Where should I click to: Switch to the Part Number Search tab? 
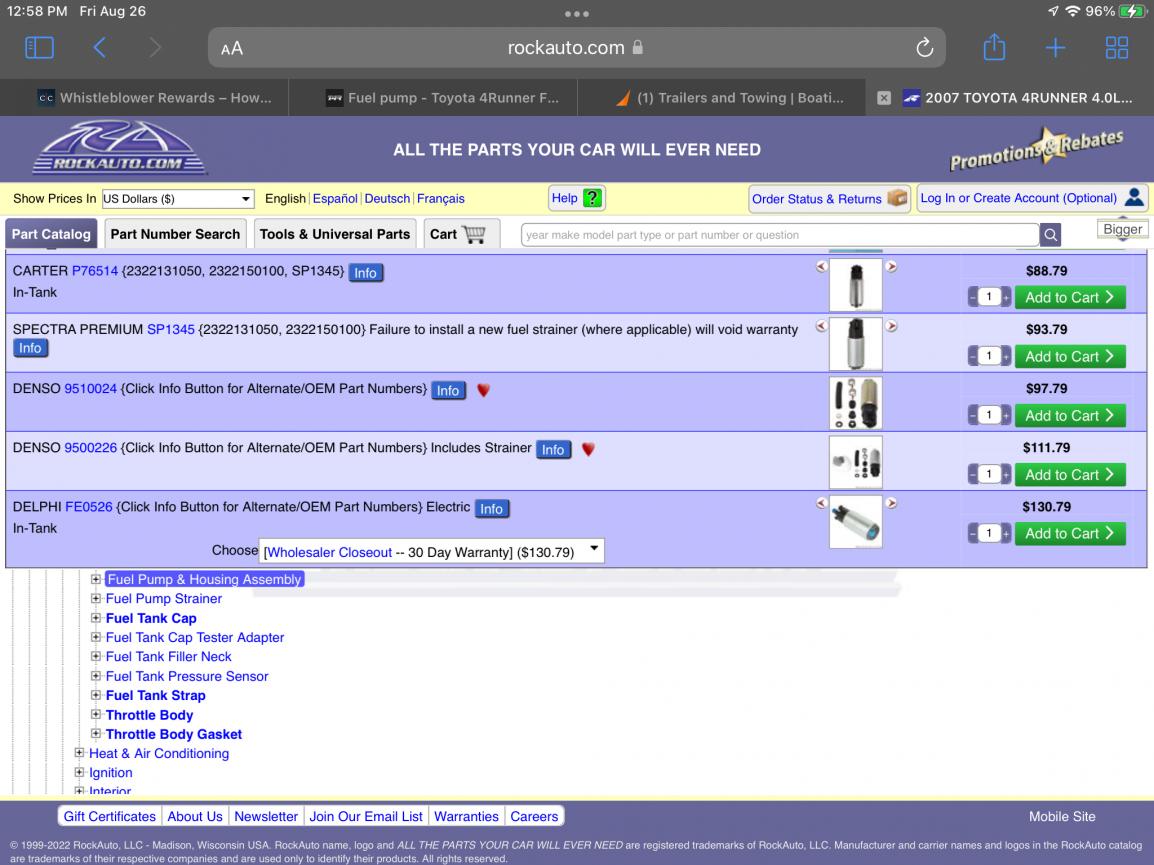pyautogui.click(x=175, y=234)
